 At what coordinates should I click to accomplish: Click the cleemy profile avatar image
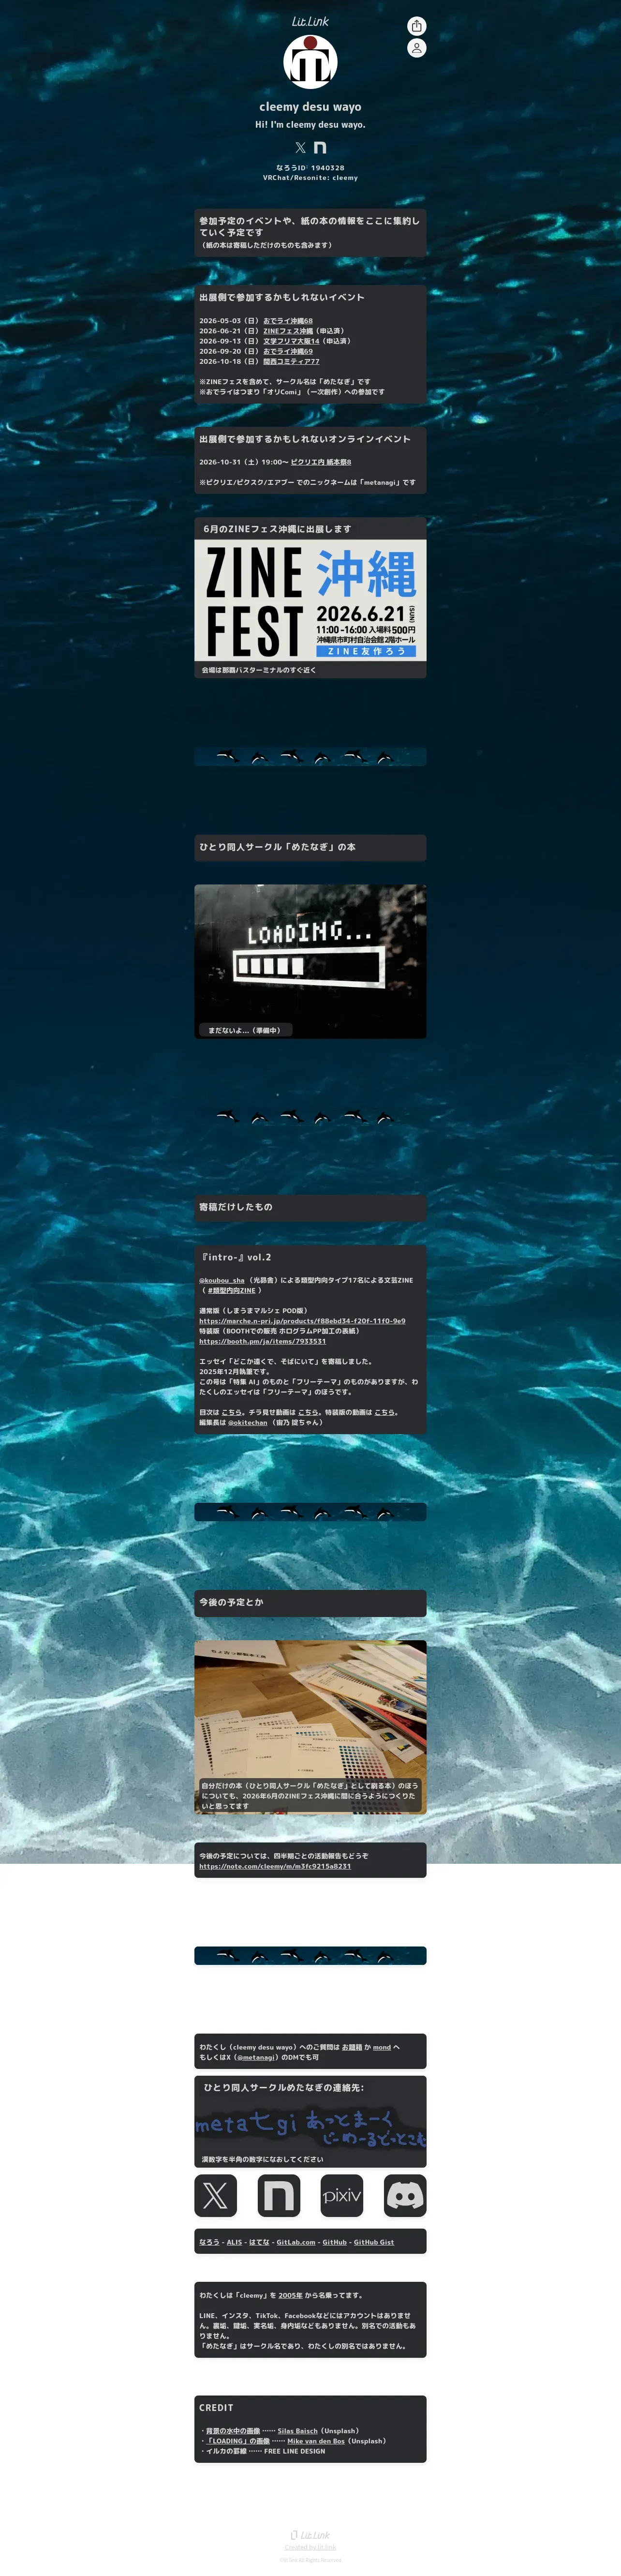(310, 62)
